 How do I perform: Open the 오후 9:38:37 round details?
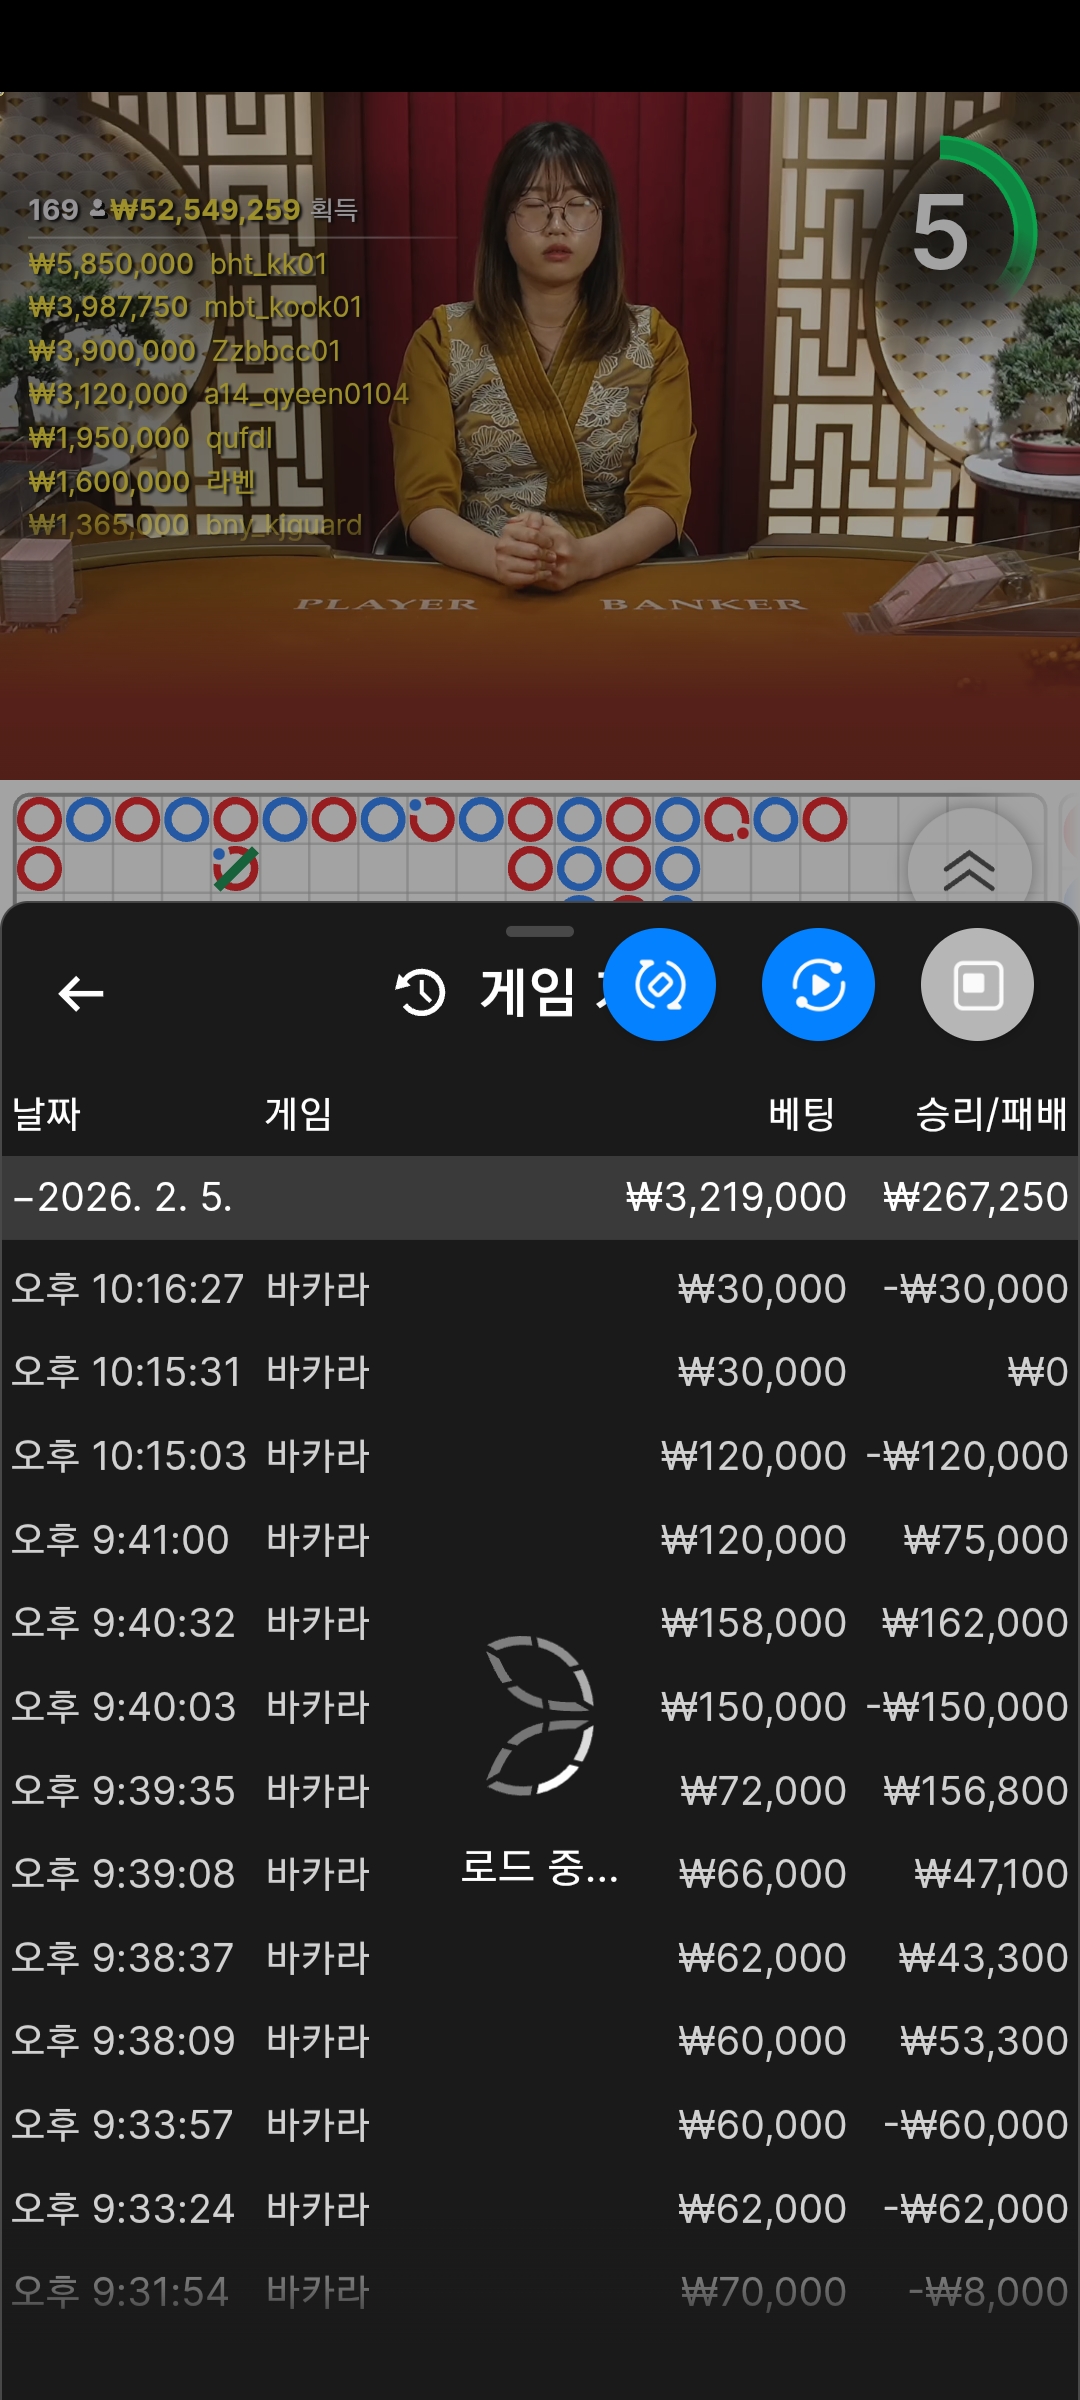click(x=540, y=1957)
